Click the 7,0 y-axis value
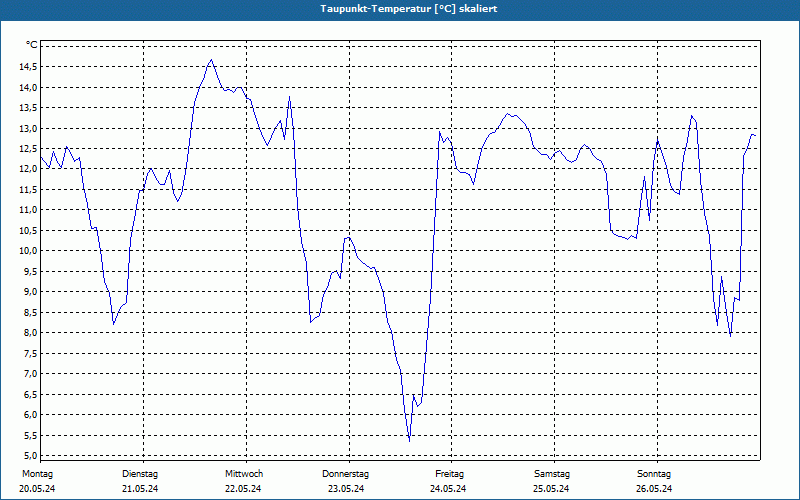The height and width of the screenshot is (500, 800). tap(31, 373)
